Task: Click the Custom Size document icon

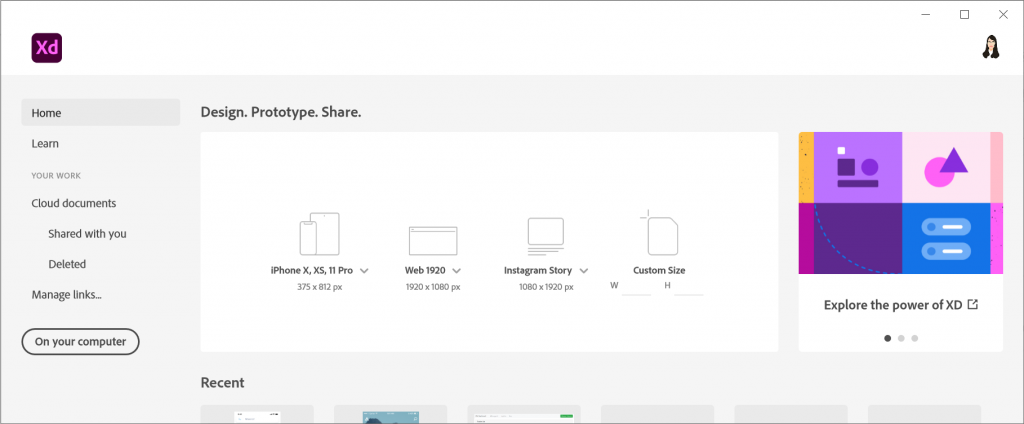Action: tap(659, 232)
